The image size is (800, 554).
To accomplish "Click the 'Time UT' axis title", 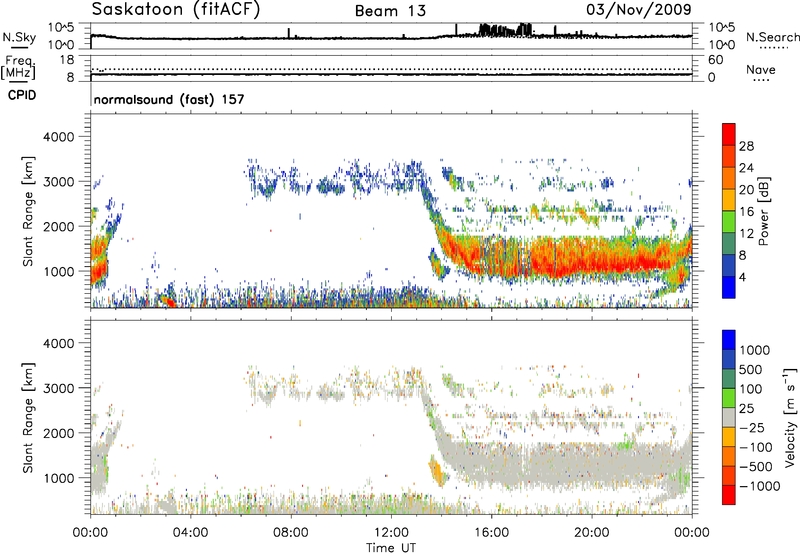I will 391,548.
